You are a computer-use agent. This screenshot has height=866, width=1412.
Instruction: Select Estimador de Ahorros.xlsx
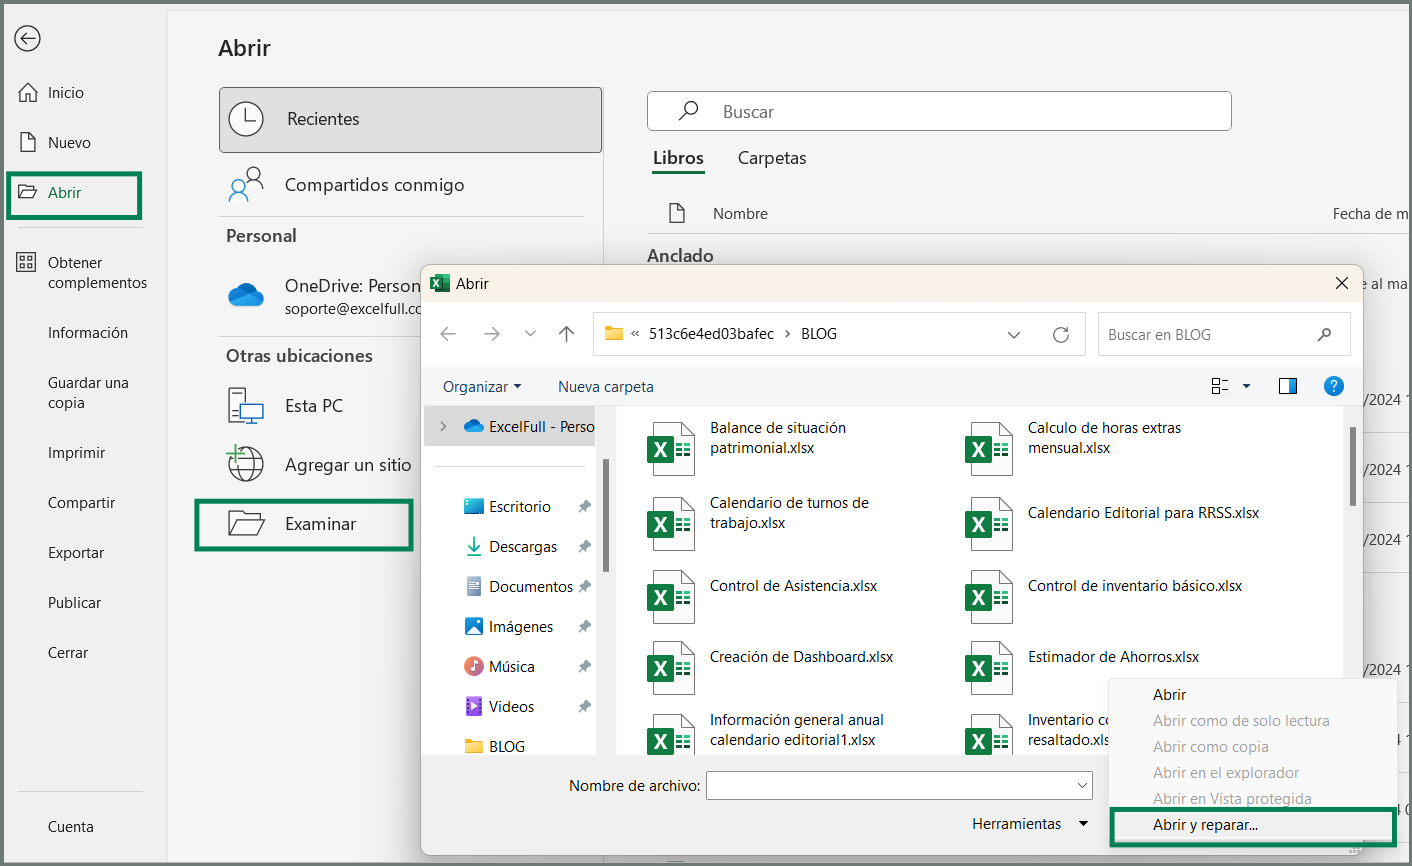(x=1083, y=667)
